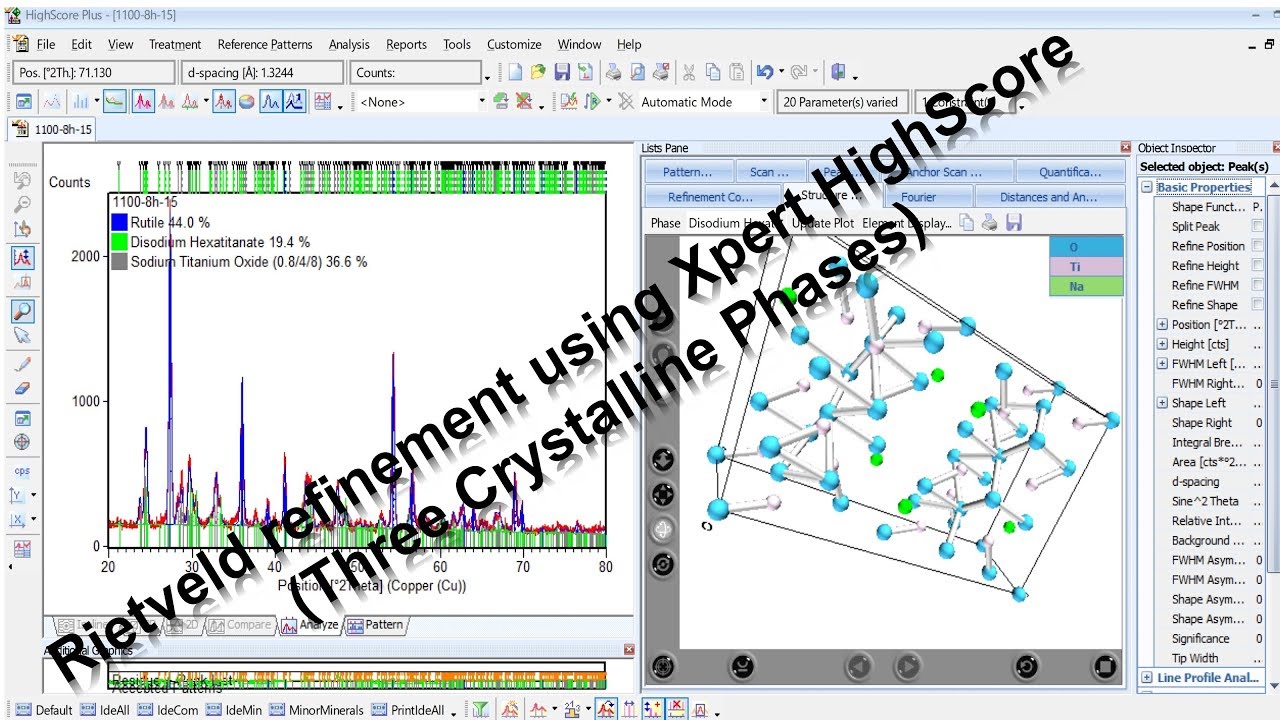Expand the Shape Left property
Image resolution: width=1280 pixels, height=720 pixels.
(x=1162, y=403)
